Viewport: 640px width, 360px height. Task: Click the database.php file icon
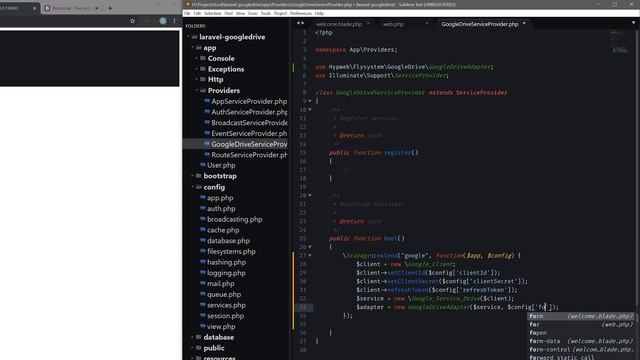(x=203, y=240)
